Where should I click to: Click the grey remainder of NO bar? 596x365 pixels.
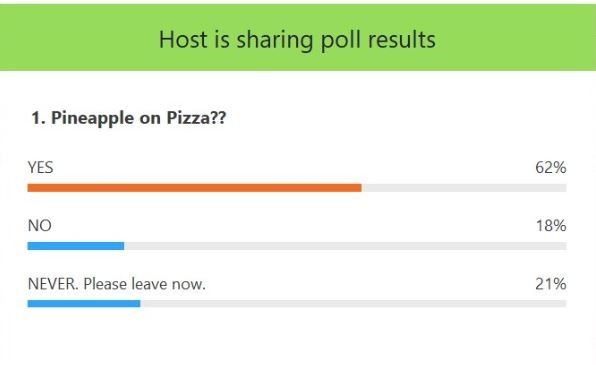click(x=345, y=246)
